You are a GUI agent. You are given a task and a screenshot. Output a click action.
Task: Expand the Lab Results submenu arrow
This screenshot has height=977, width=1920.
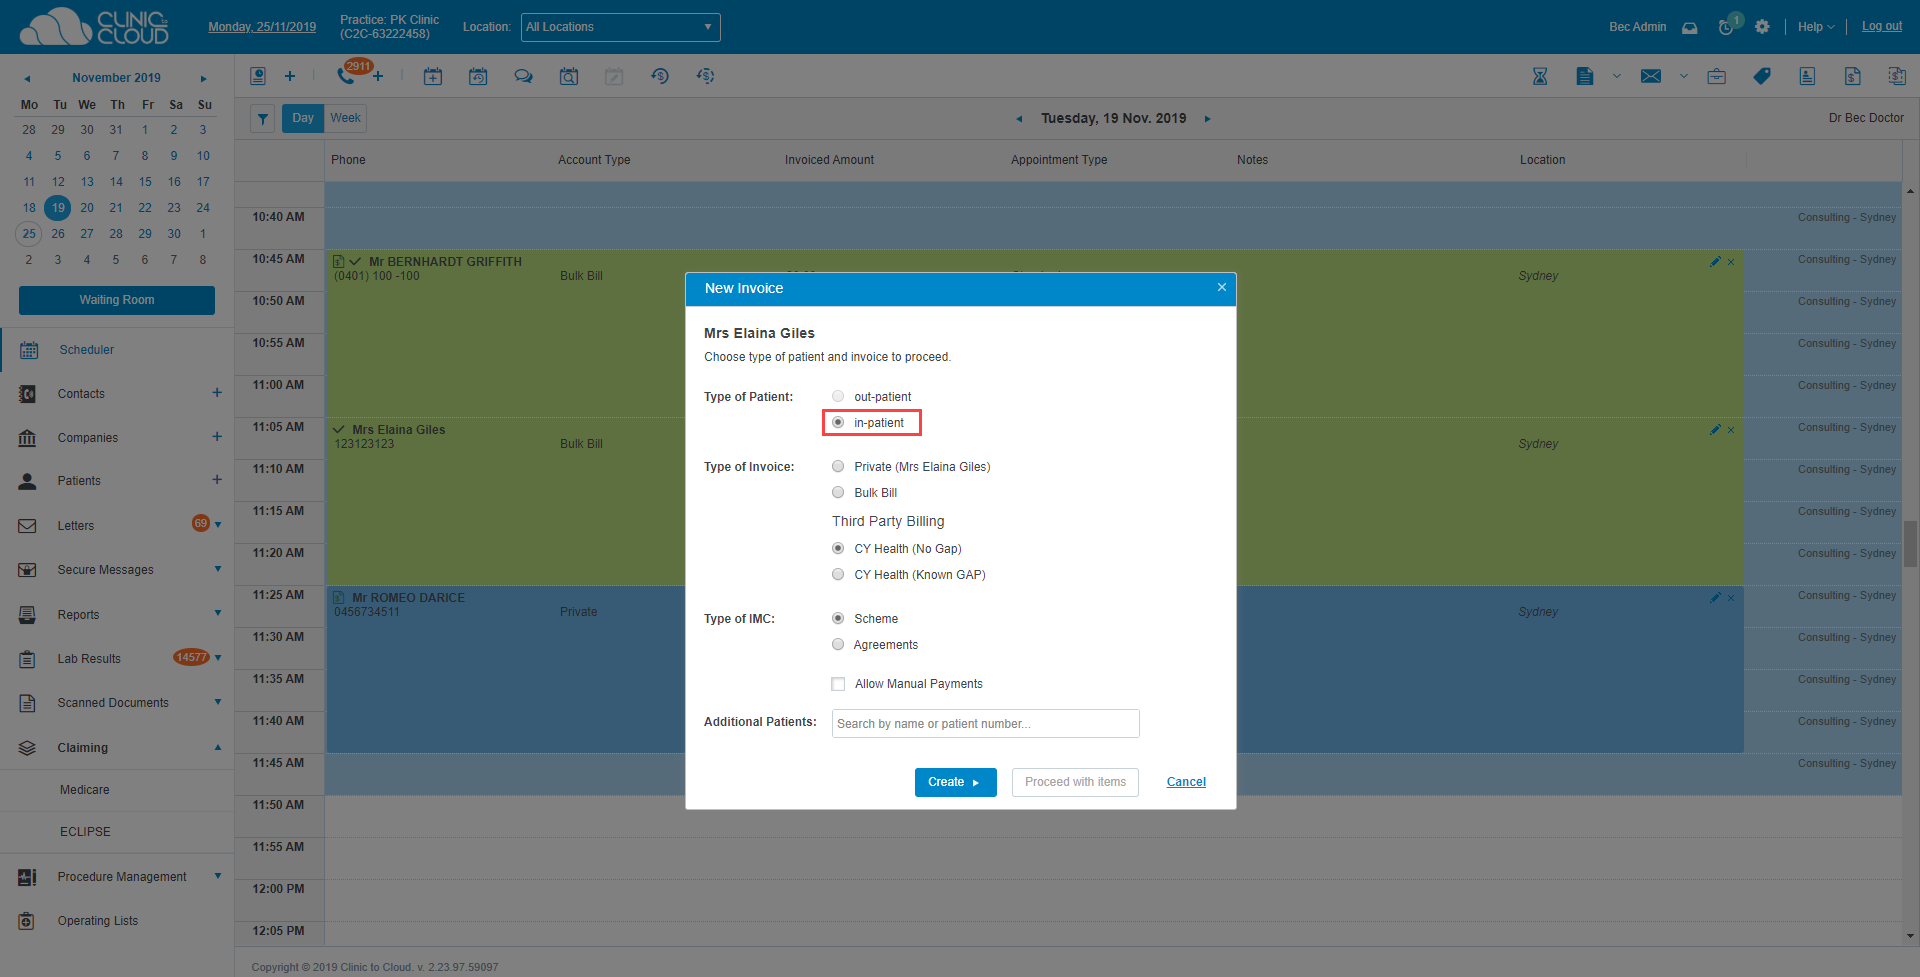point(218,658)
